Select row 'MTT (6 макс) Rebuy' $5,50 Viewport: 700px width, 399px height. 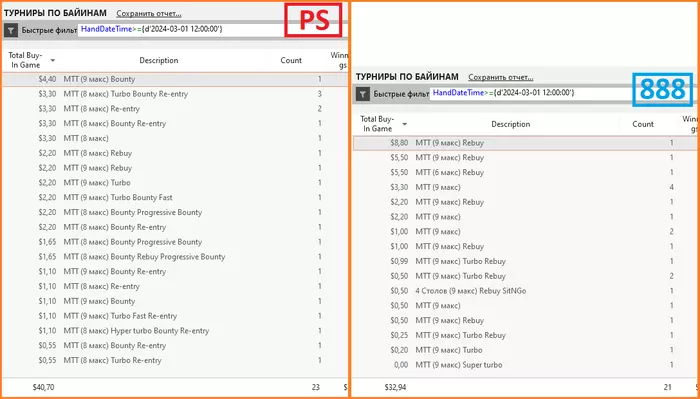525,173
